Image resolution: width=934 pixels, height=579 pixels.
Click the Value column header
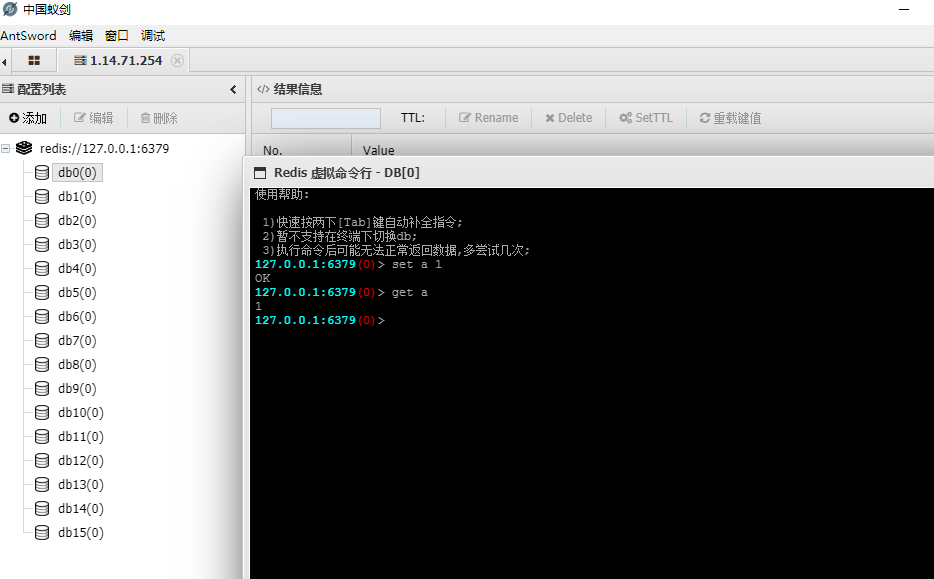tap(378, 151)
